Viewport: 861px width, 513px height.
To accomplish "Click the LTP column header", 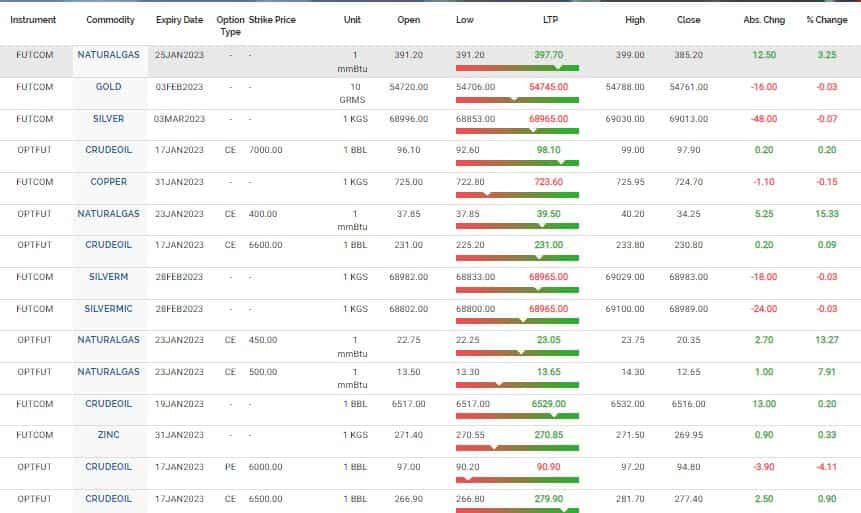I will point(548,20).
